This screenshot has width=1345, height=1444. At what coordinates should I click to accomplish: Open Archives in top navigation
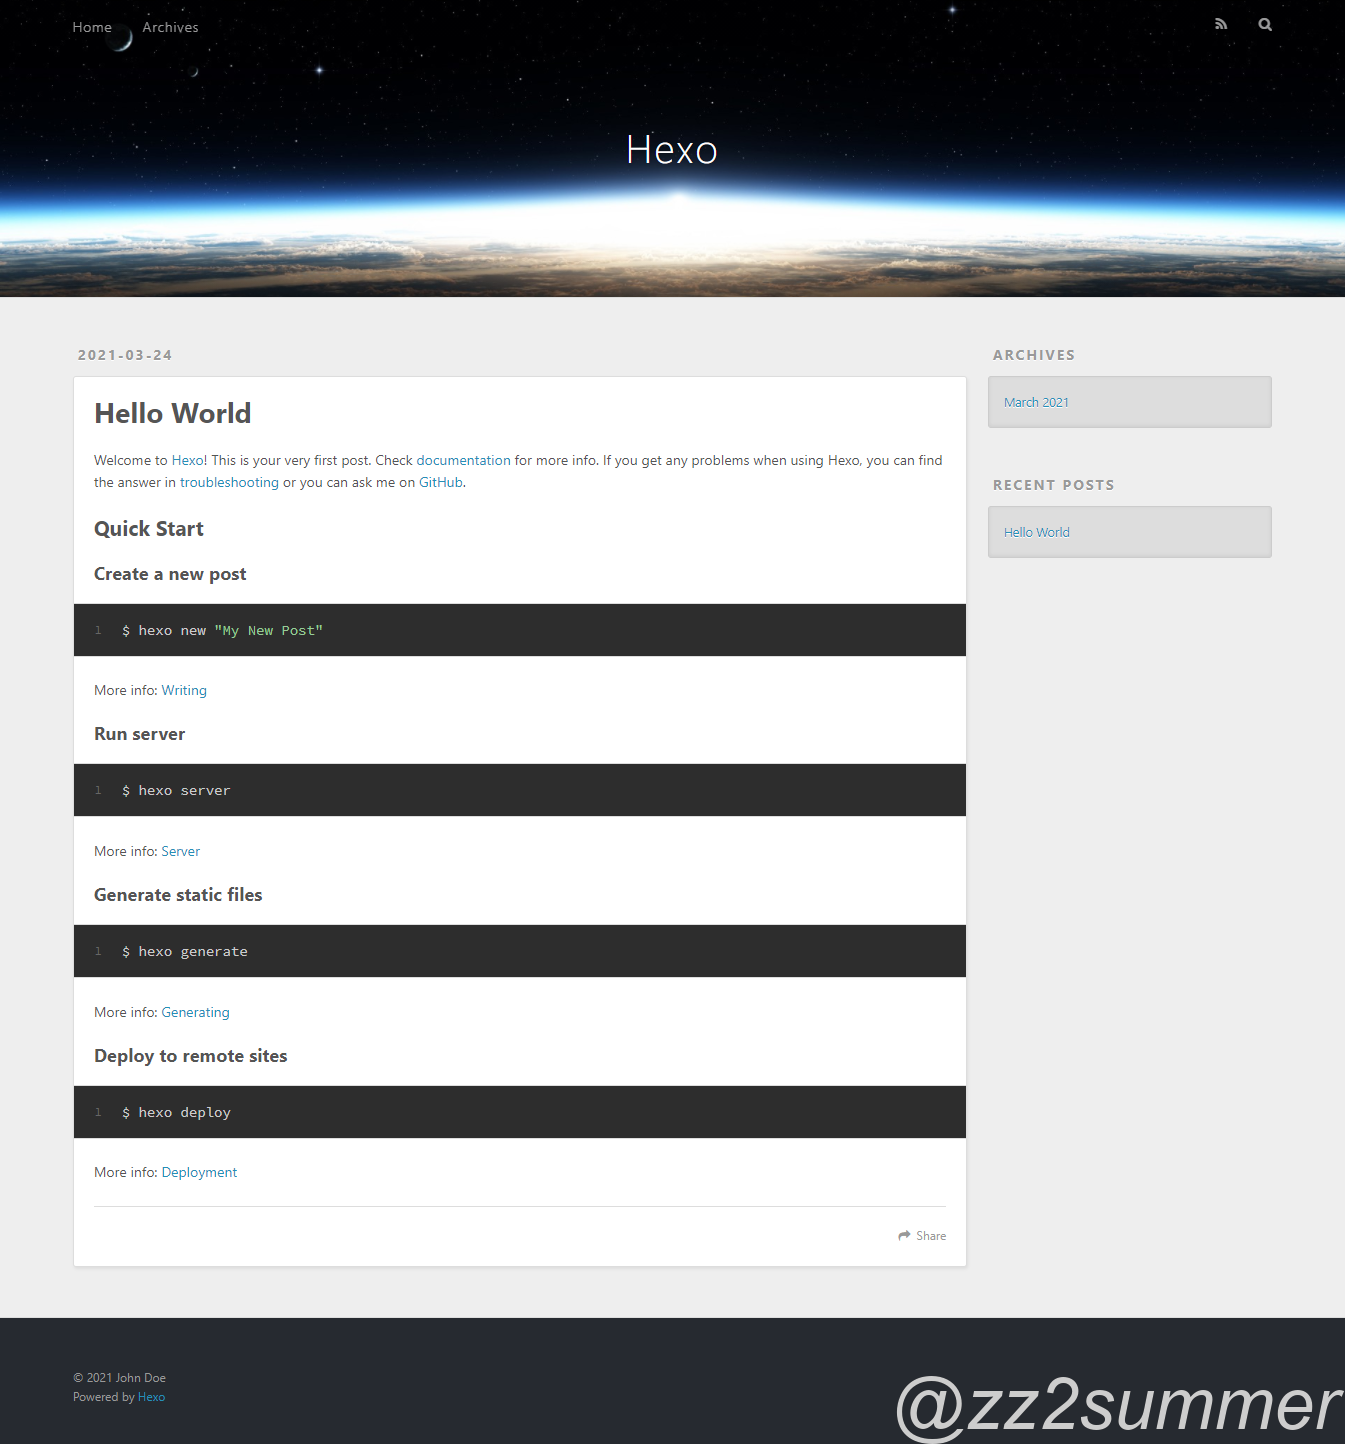tap(170, 27)
